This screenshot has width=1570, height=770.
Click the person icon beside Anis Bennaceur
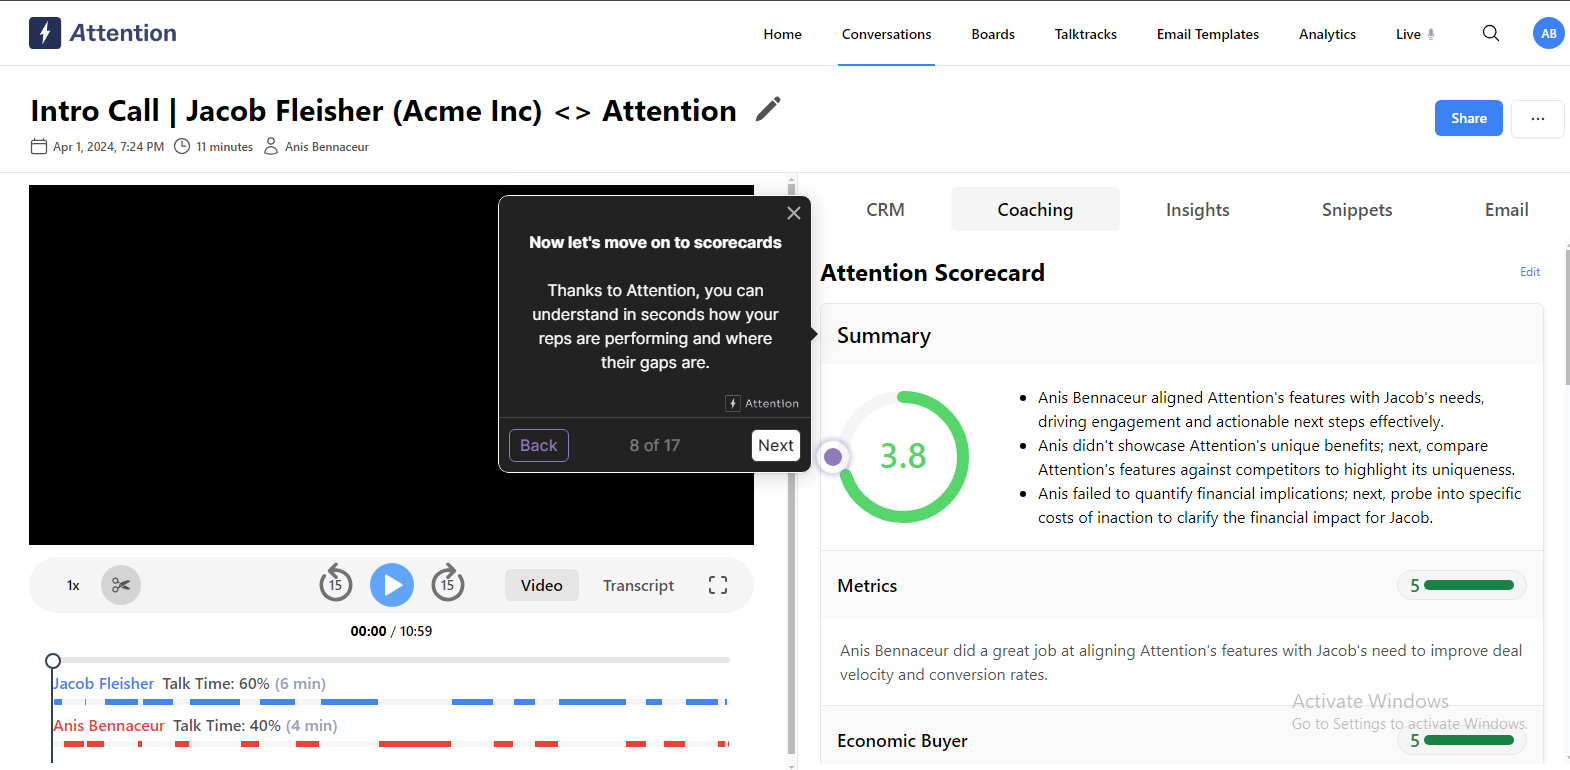pos(271,146)
